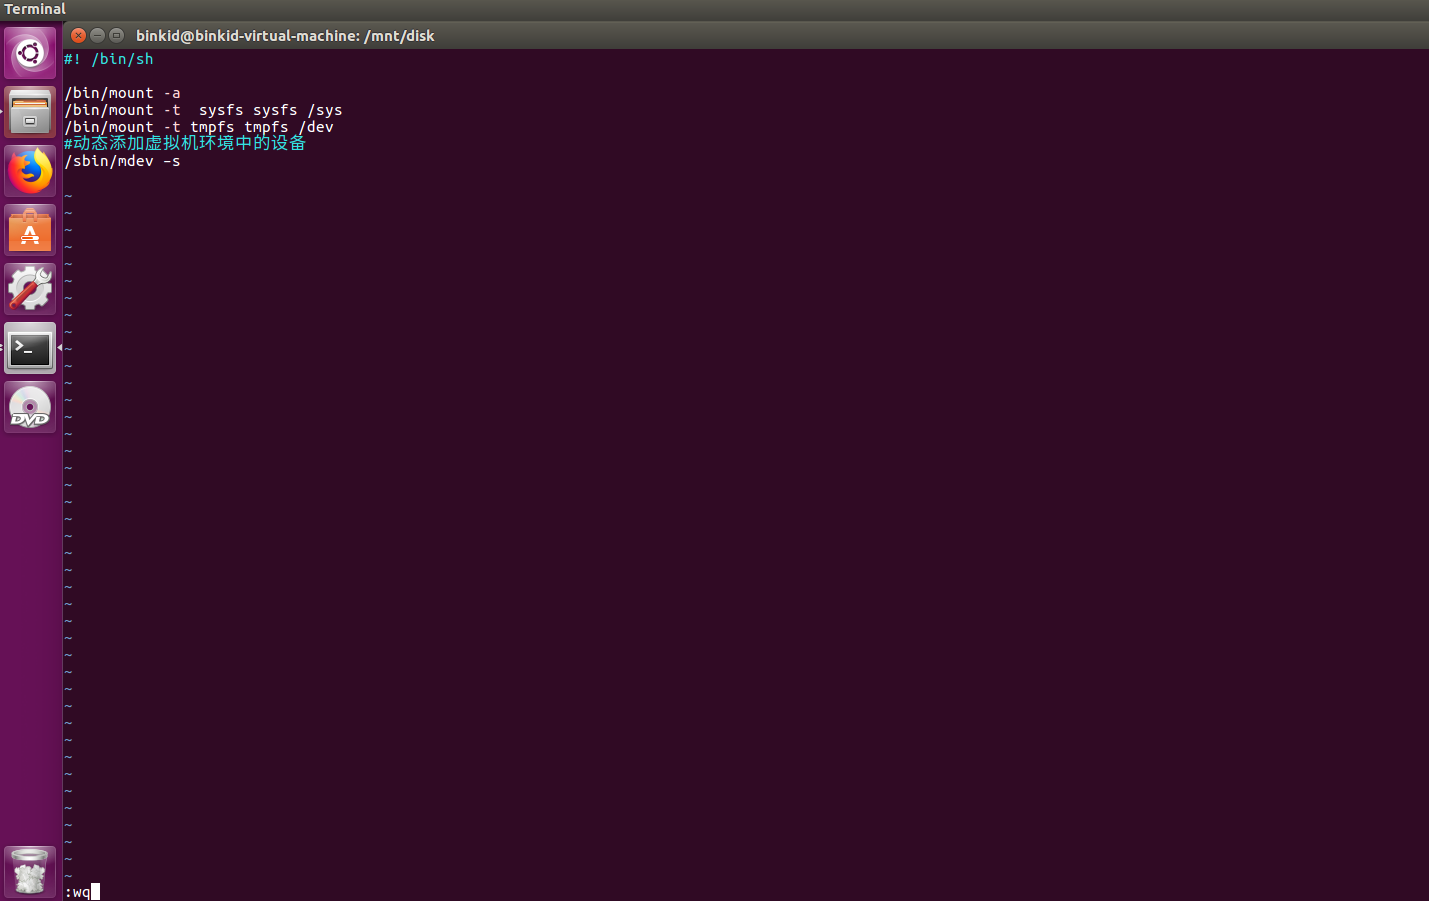Open Ubuntu Software Center
The height and width of the screenshot is (901, 1429).
click(x=30, y=230)
